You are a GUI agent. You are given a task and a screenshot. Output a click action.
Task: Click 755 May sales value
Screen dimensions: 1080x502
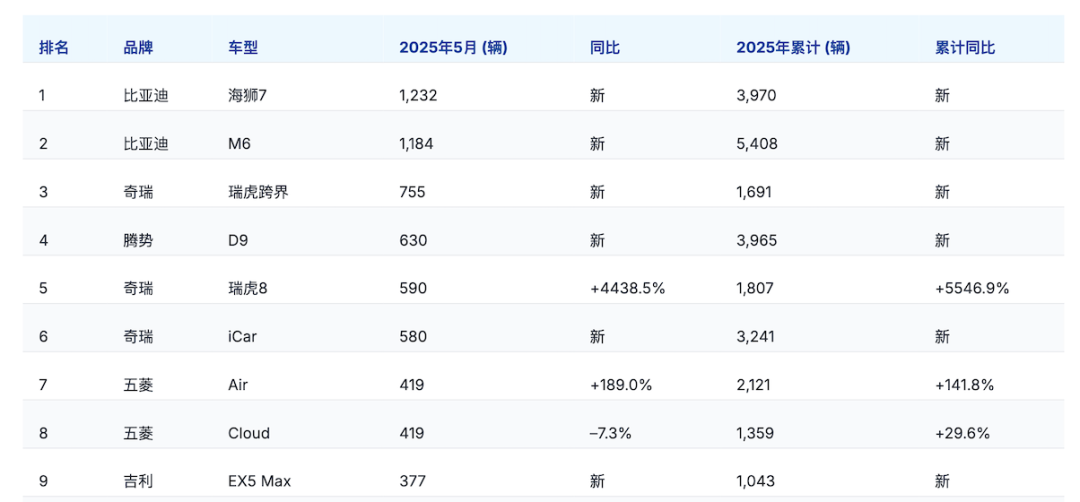click(413, 192)
